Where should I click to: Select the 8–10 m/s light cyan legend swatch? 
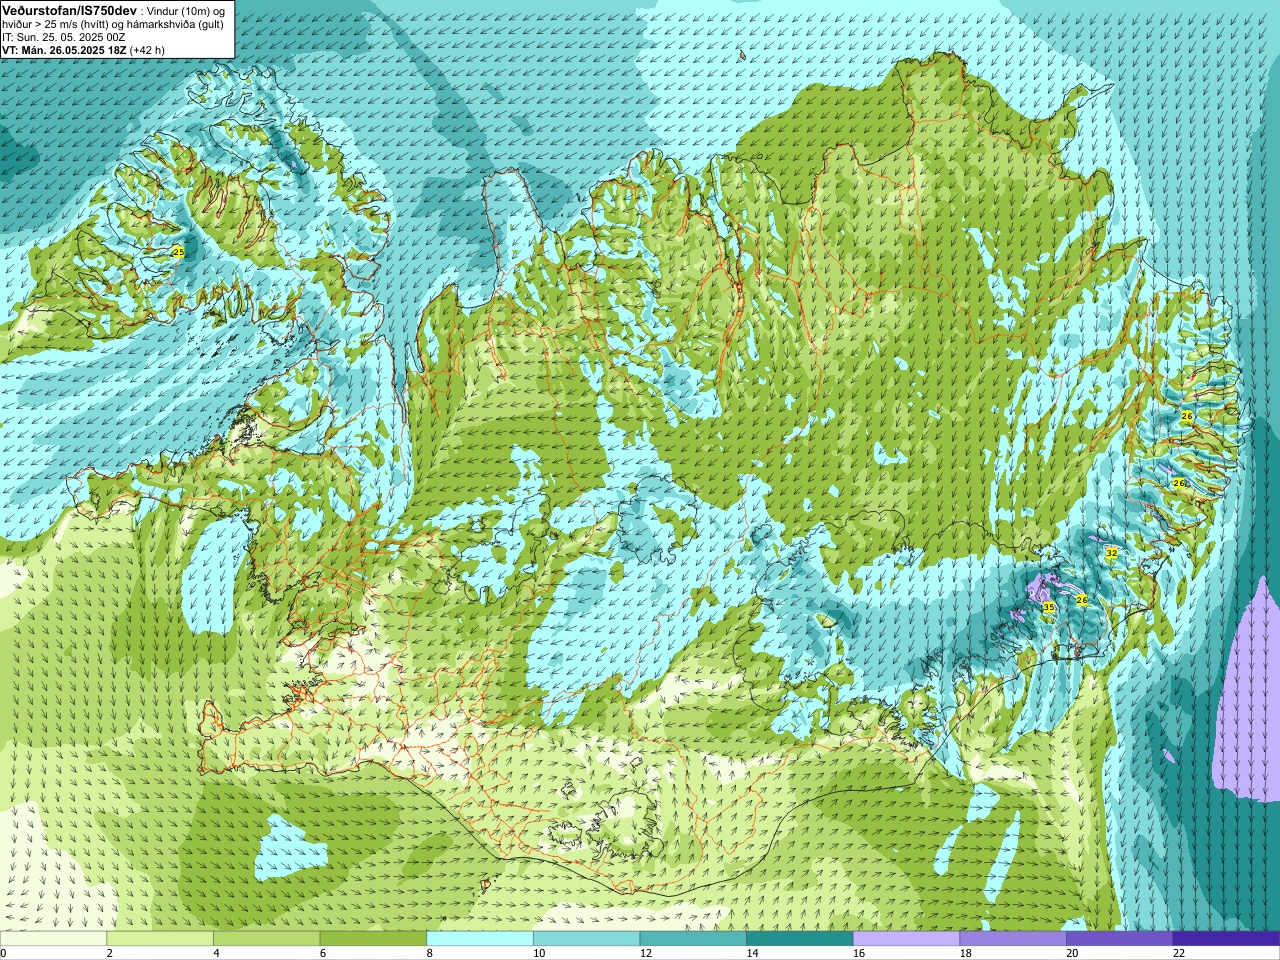pyautogui.click(x=480, y=939)
